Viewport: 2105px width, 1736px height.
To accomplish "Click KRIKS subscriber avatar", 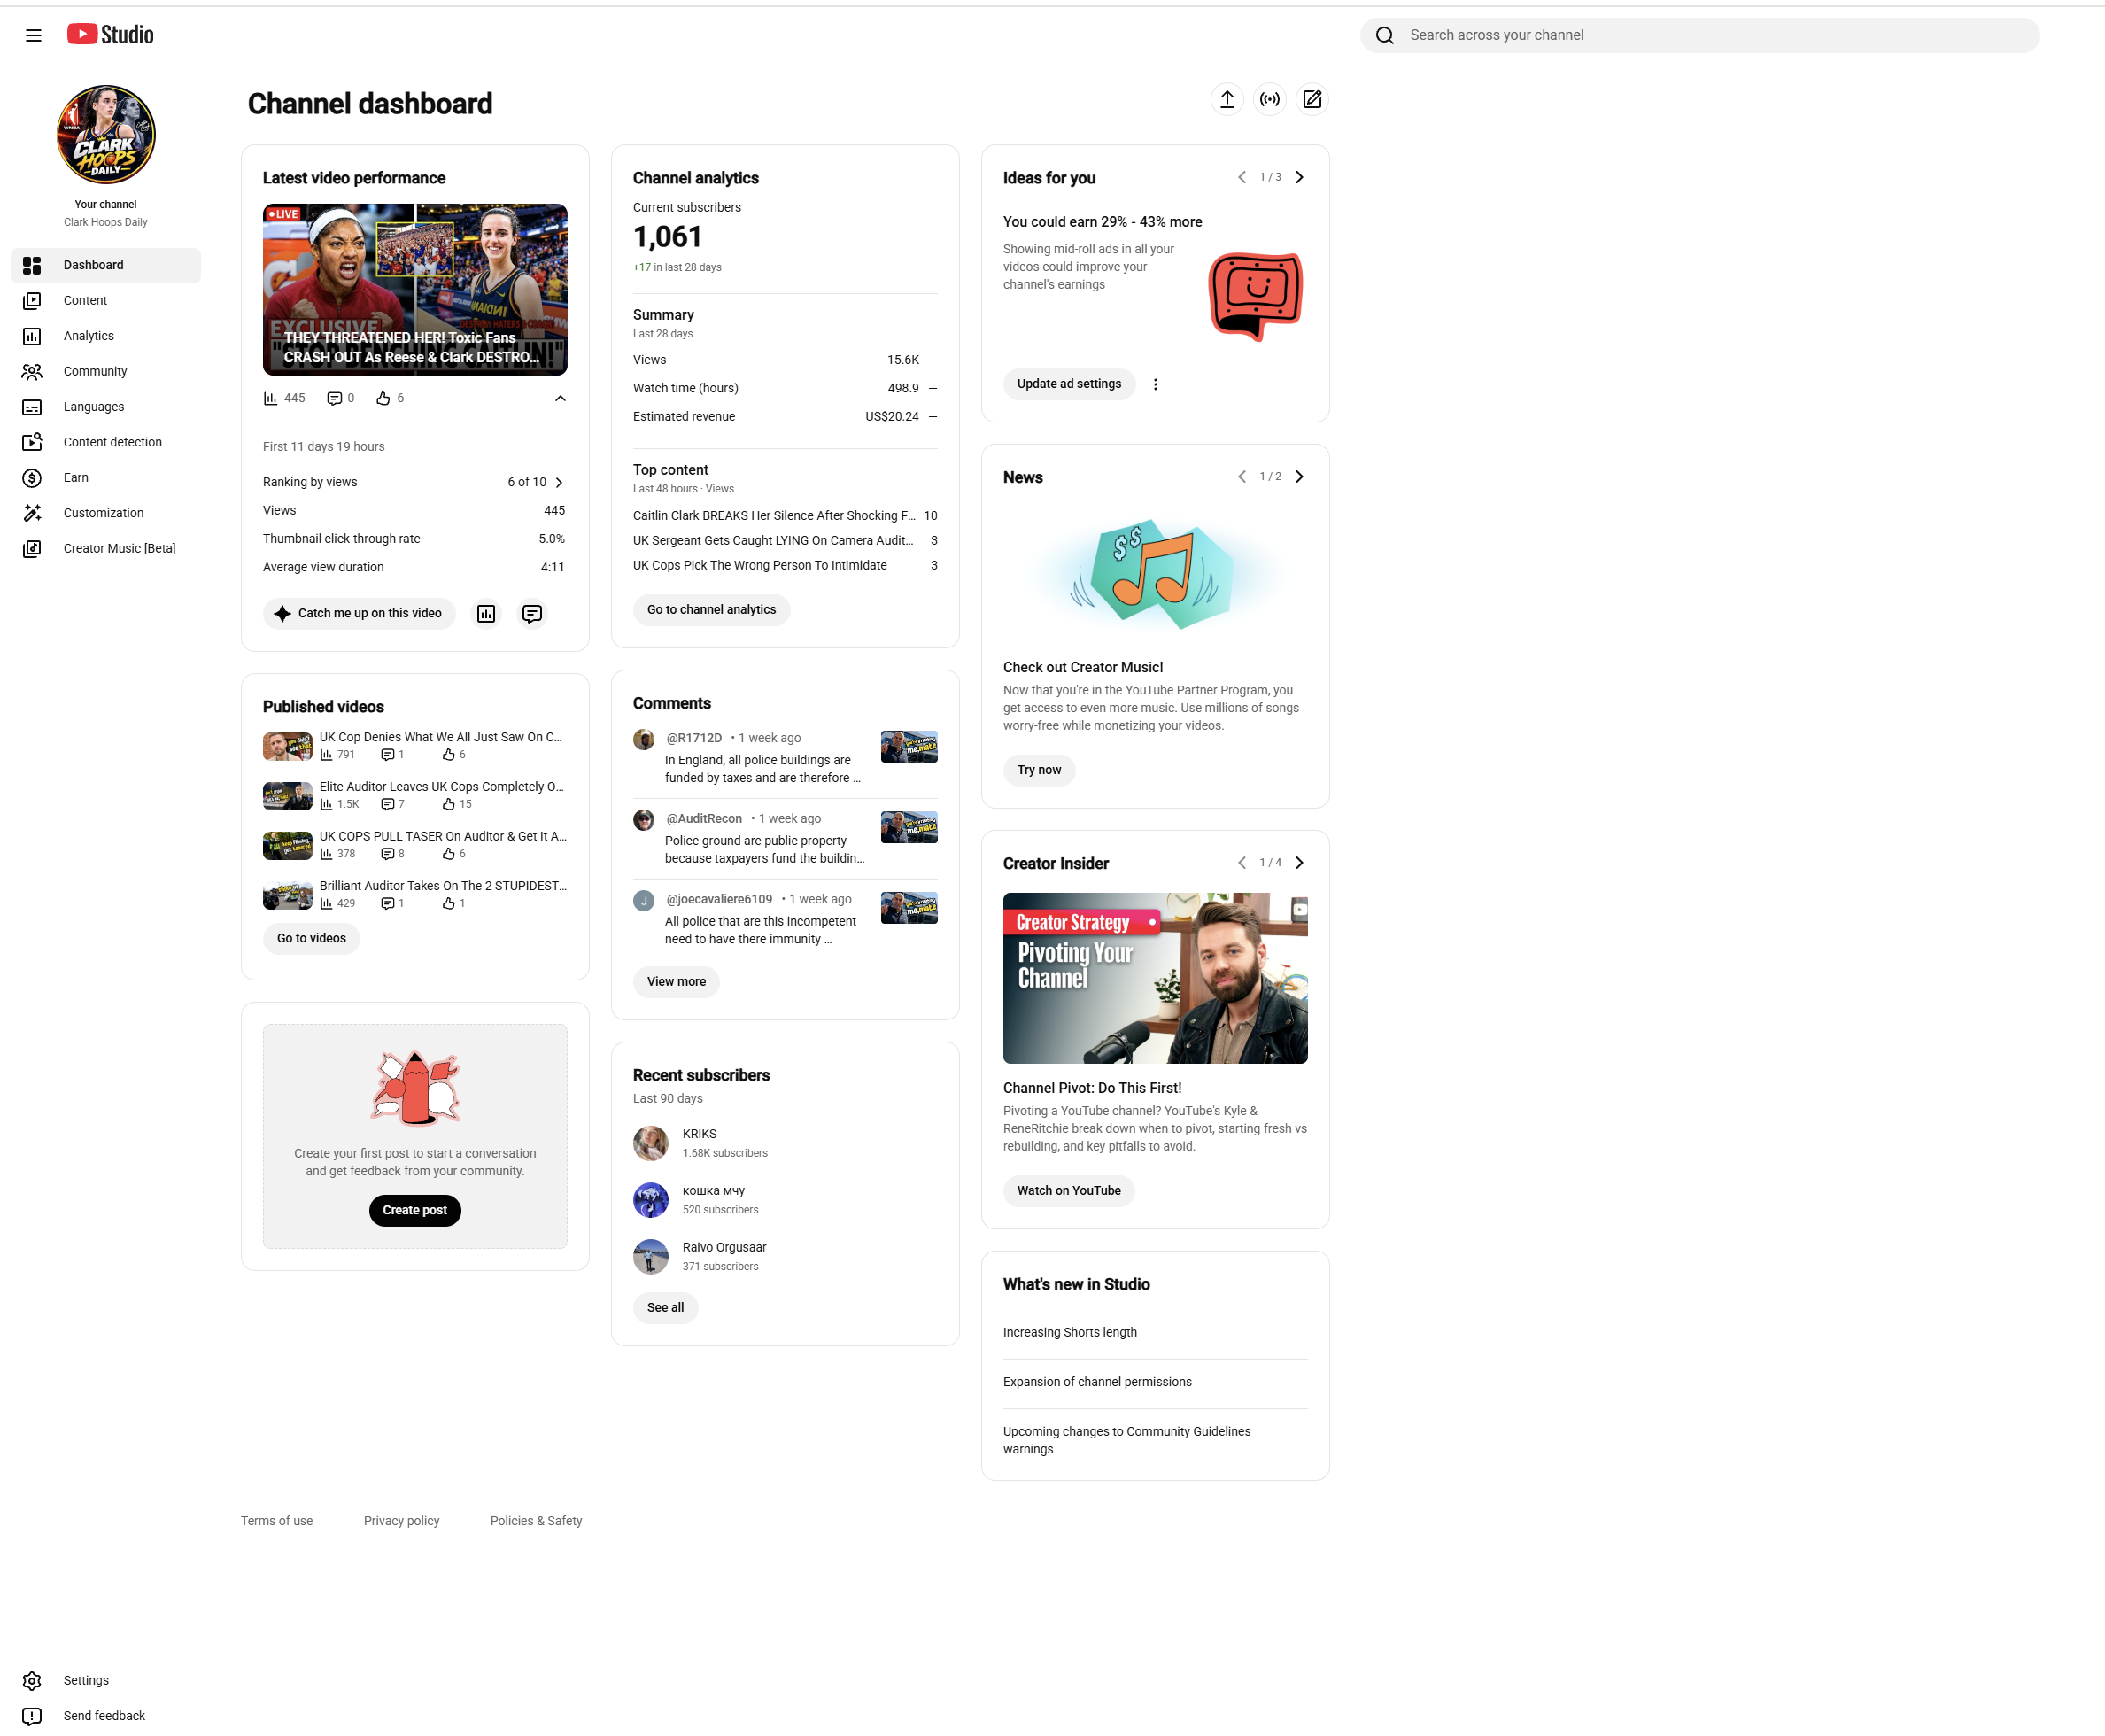I will (650, 1143).
